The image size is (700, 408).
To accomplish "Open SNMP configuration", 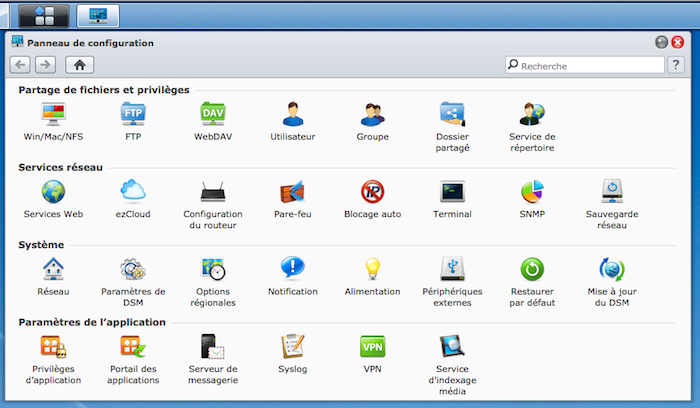I will coord(533,192).
